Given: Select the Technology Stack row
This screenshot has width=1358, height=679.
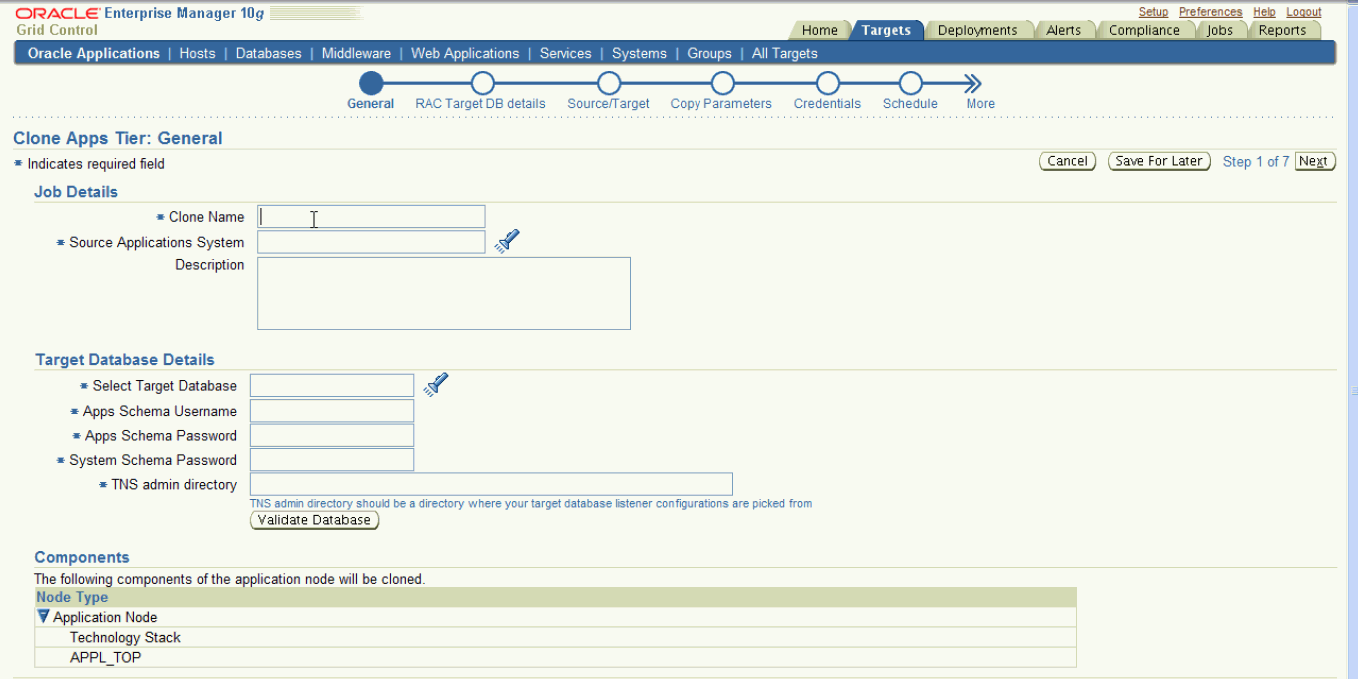Looking at the screenshot, I should [x=555, y=637].
